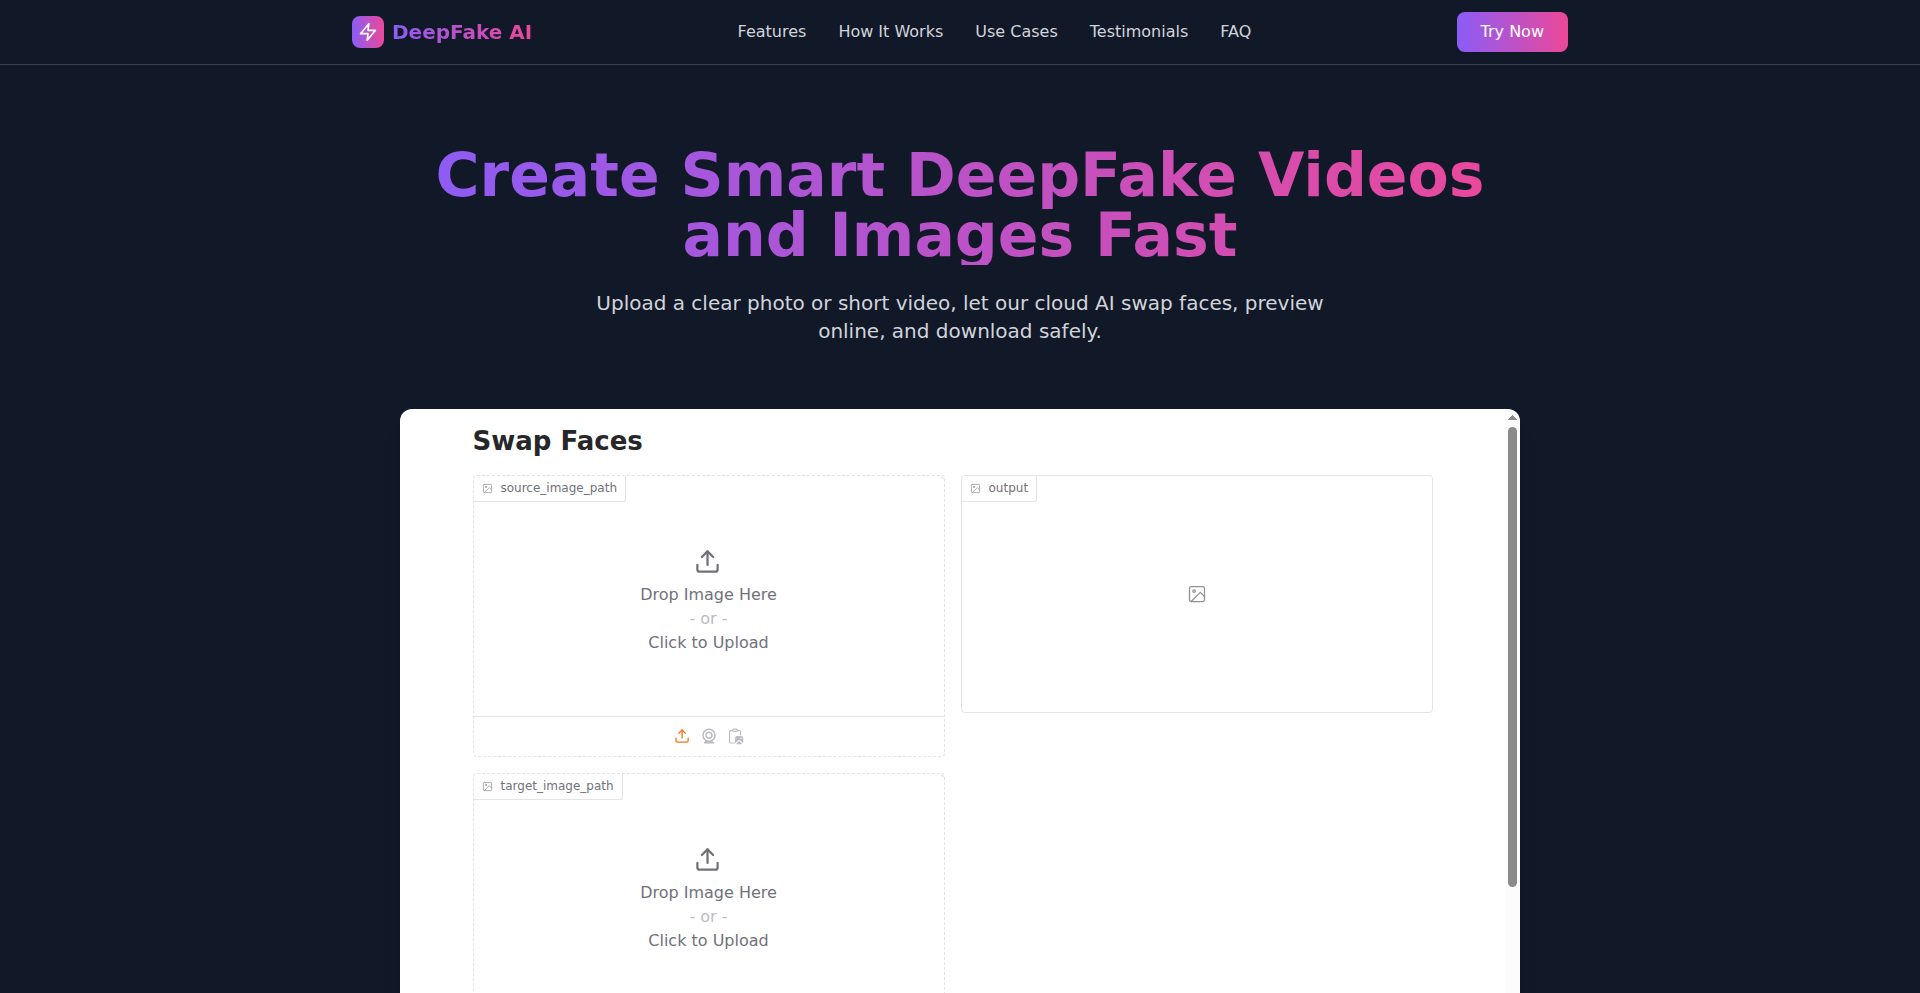The width and height of the screenshot is (1920, 993).
Task: Open Use Cases in the navigation
Action: point(1017,32)
